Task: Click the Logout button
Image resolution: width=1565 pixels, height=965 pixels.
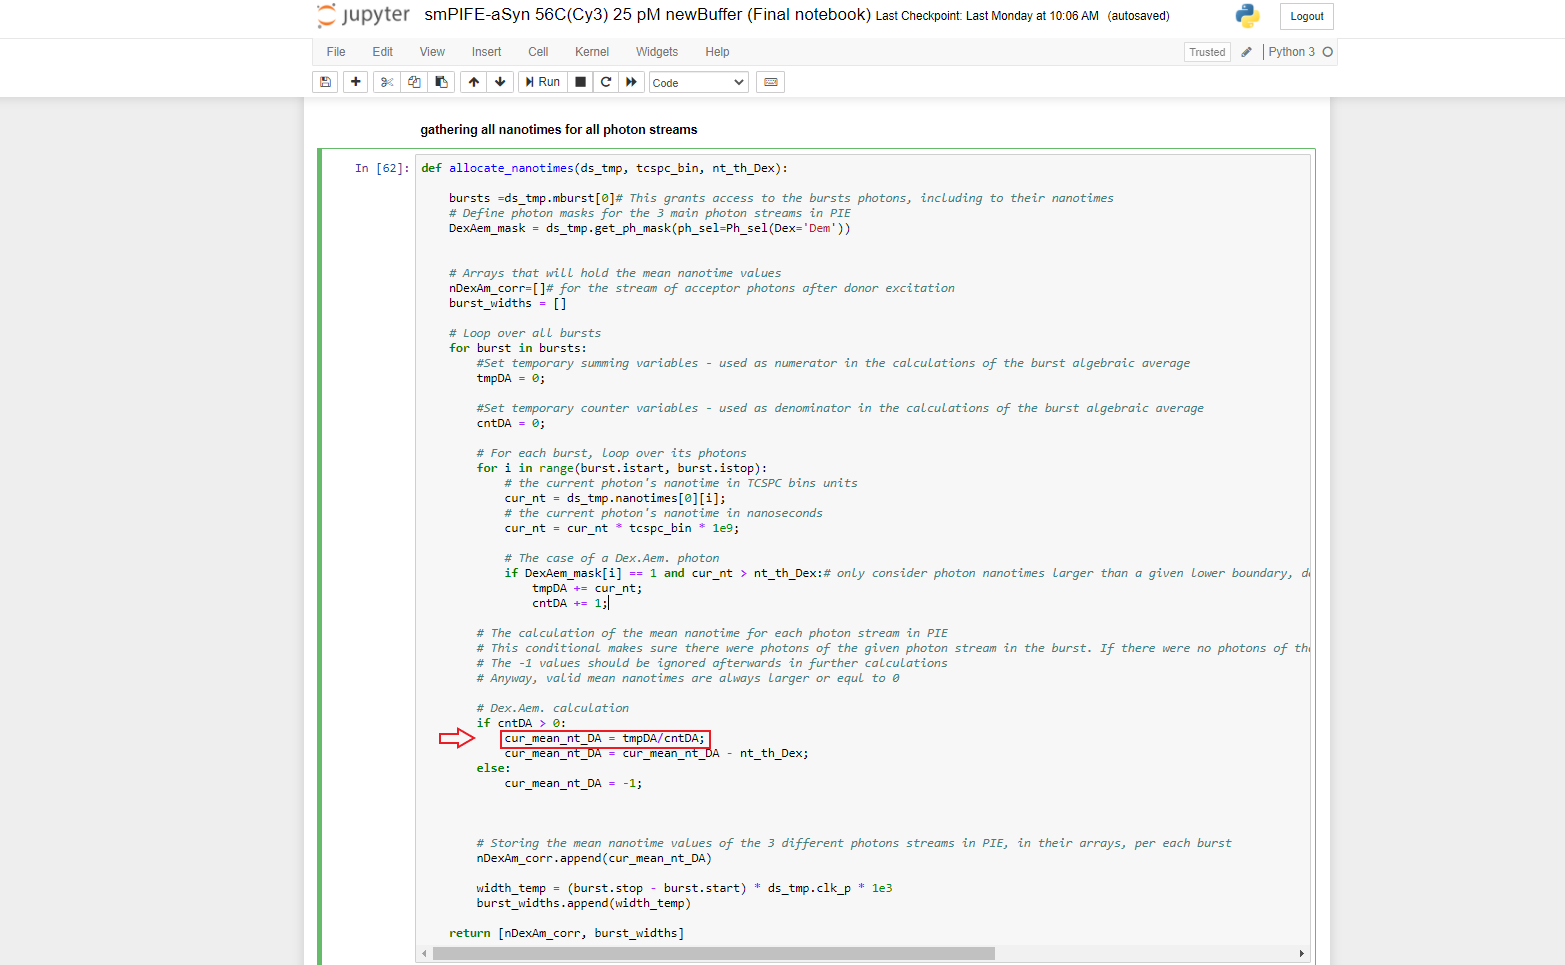Action: [1306, 16]
